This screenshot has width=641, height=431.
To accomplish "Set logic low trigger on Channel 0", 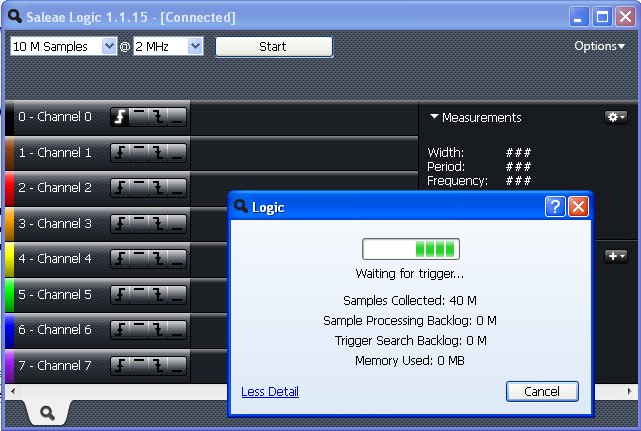I will point(177,117).
